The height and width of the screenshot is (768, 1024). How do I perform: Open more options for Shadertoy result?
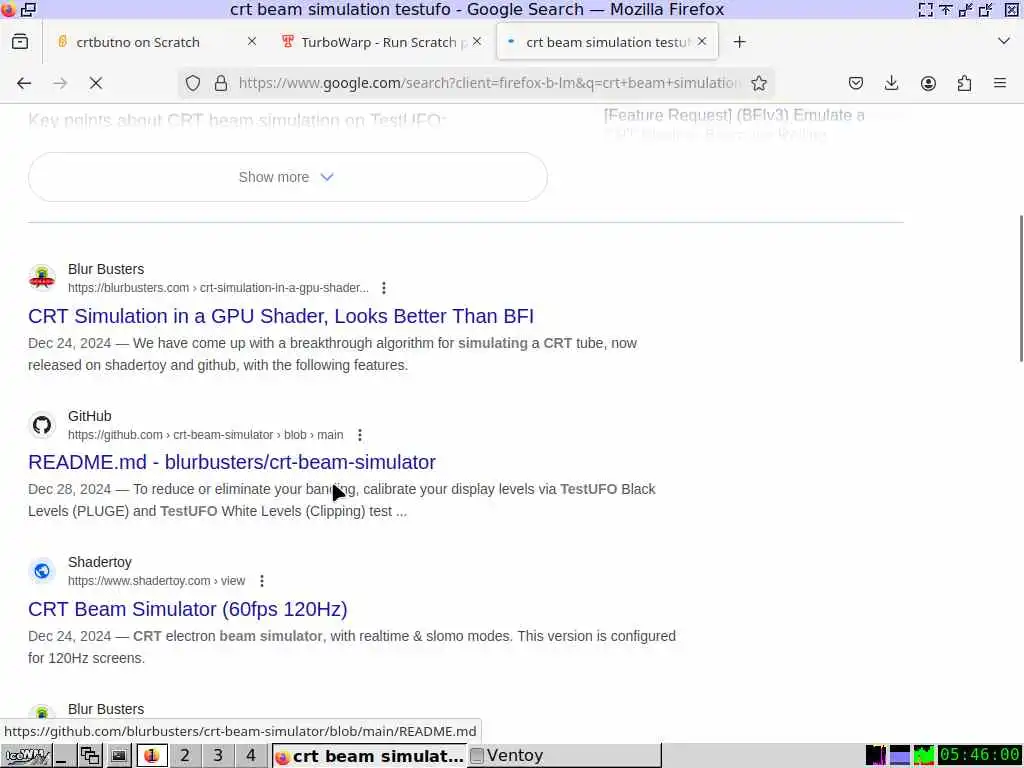click(x=262, y=581)
